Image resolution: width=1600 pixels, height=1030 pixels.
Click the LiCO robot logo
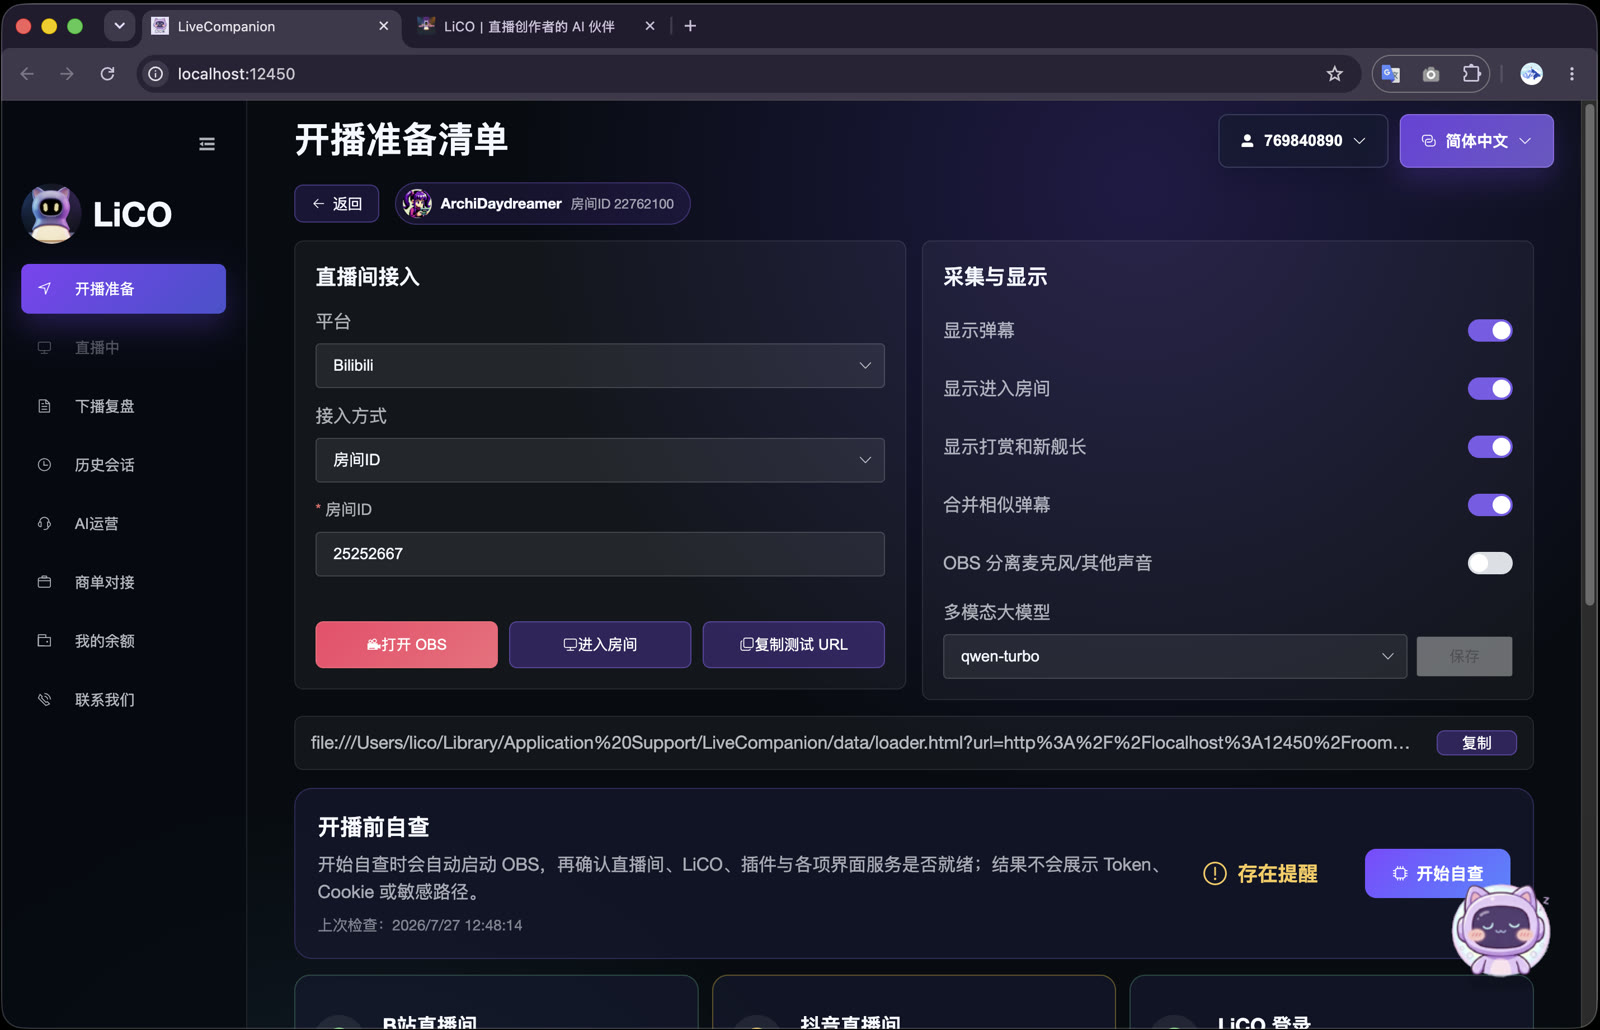(51, 214)
